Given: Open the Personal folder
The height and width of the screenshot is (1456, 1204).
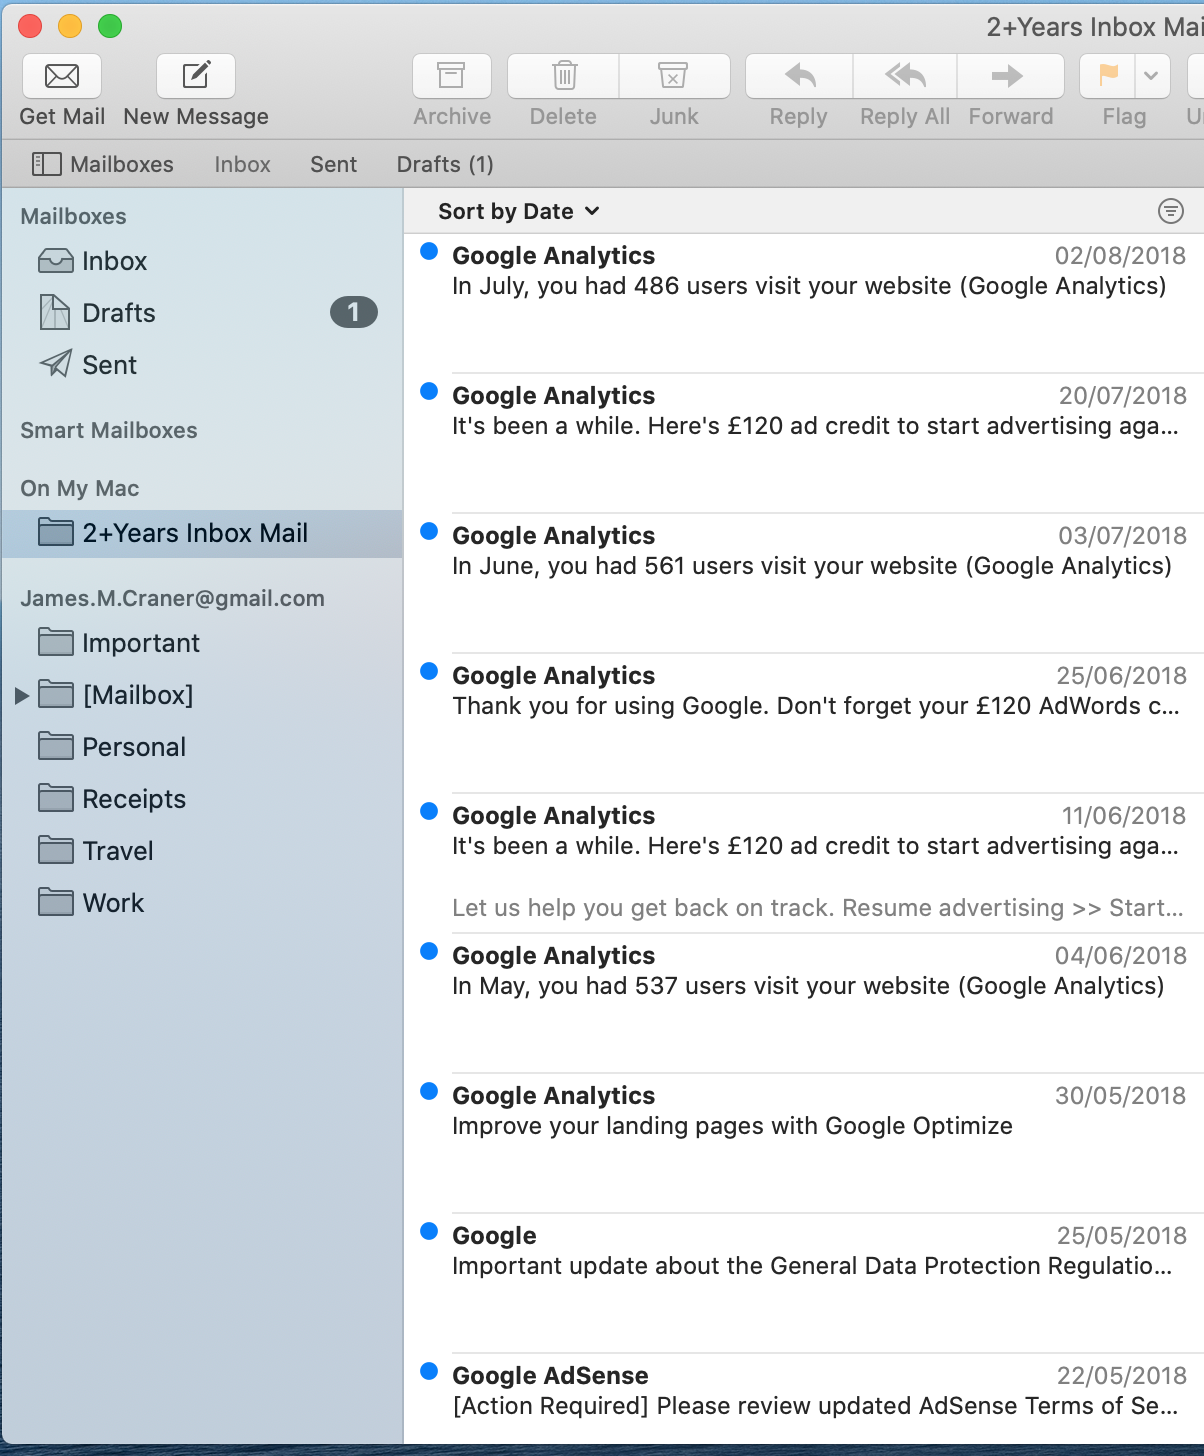Looking at the screenshot, I should pyautogui.click(x=202, y=747).
